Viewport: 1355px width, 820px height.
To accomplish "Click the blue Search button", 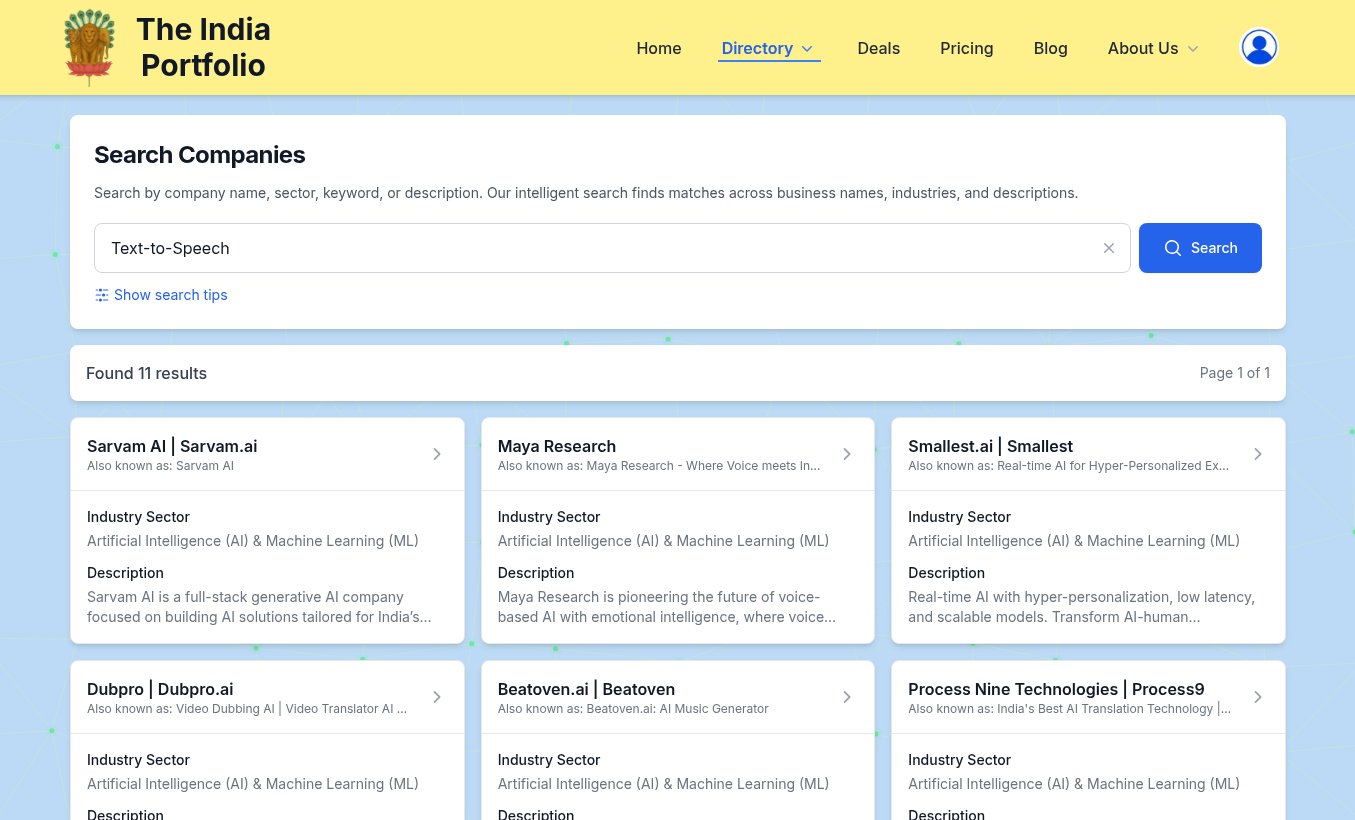I will pyautogui.click(x=1200, y=248).
